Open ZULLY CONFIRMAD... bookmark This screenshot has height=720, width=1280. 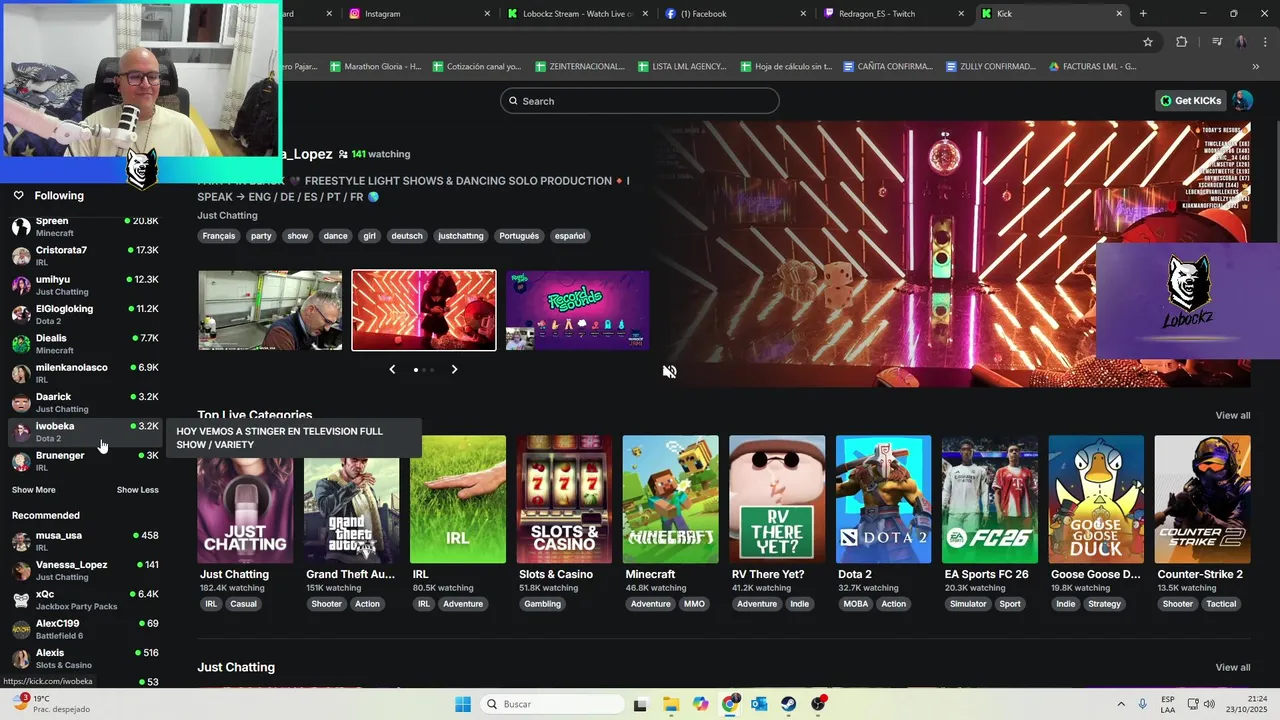[990, 67]
